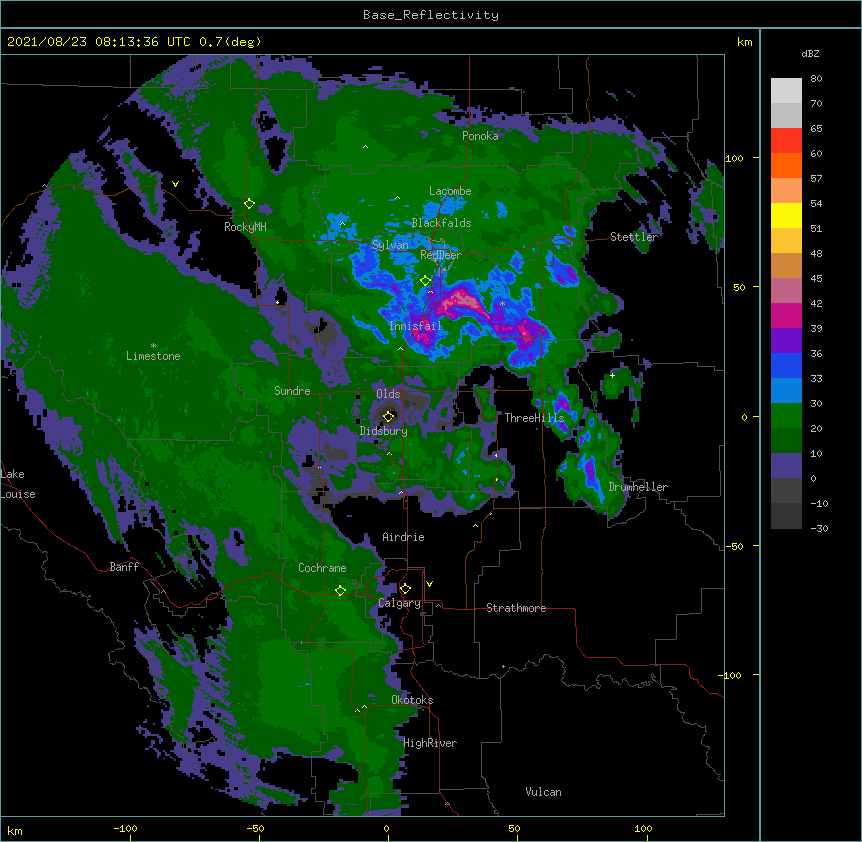Click the red swatch in the dBZ legend
The image size is (862, 842).
click(786, 141)
